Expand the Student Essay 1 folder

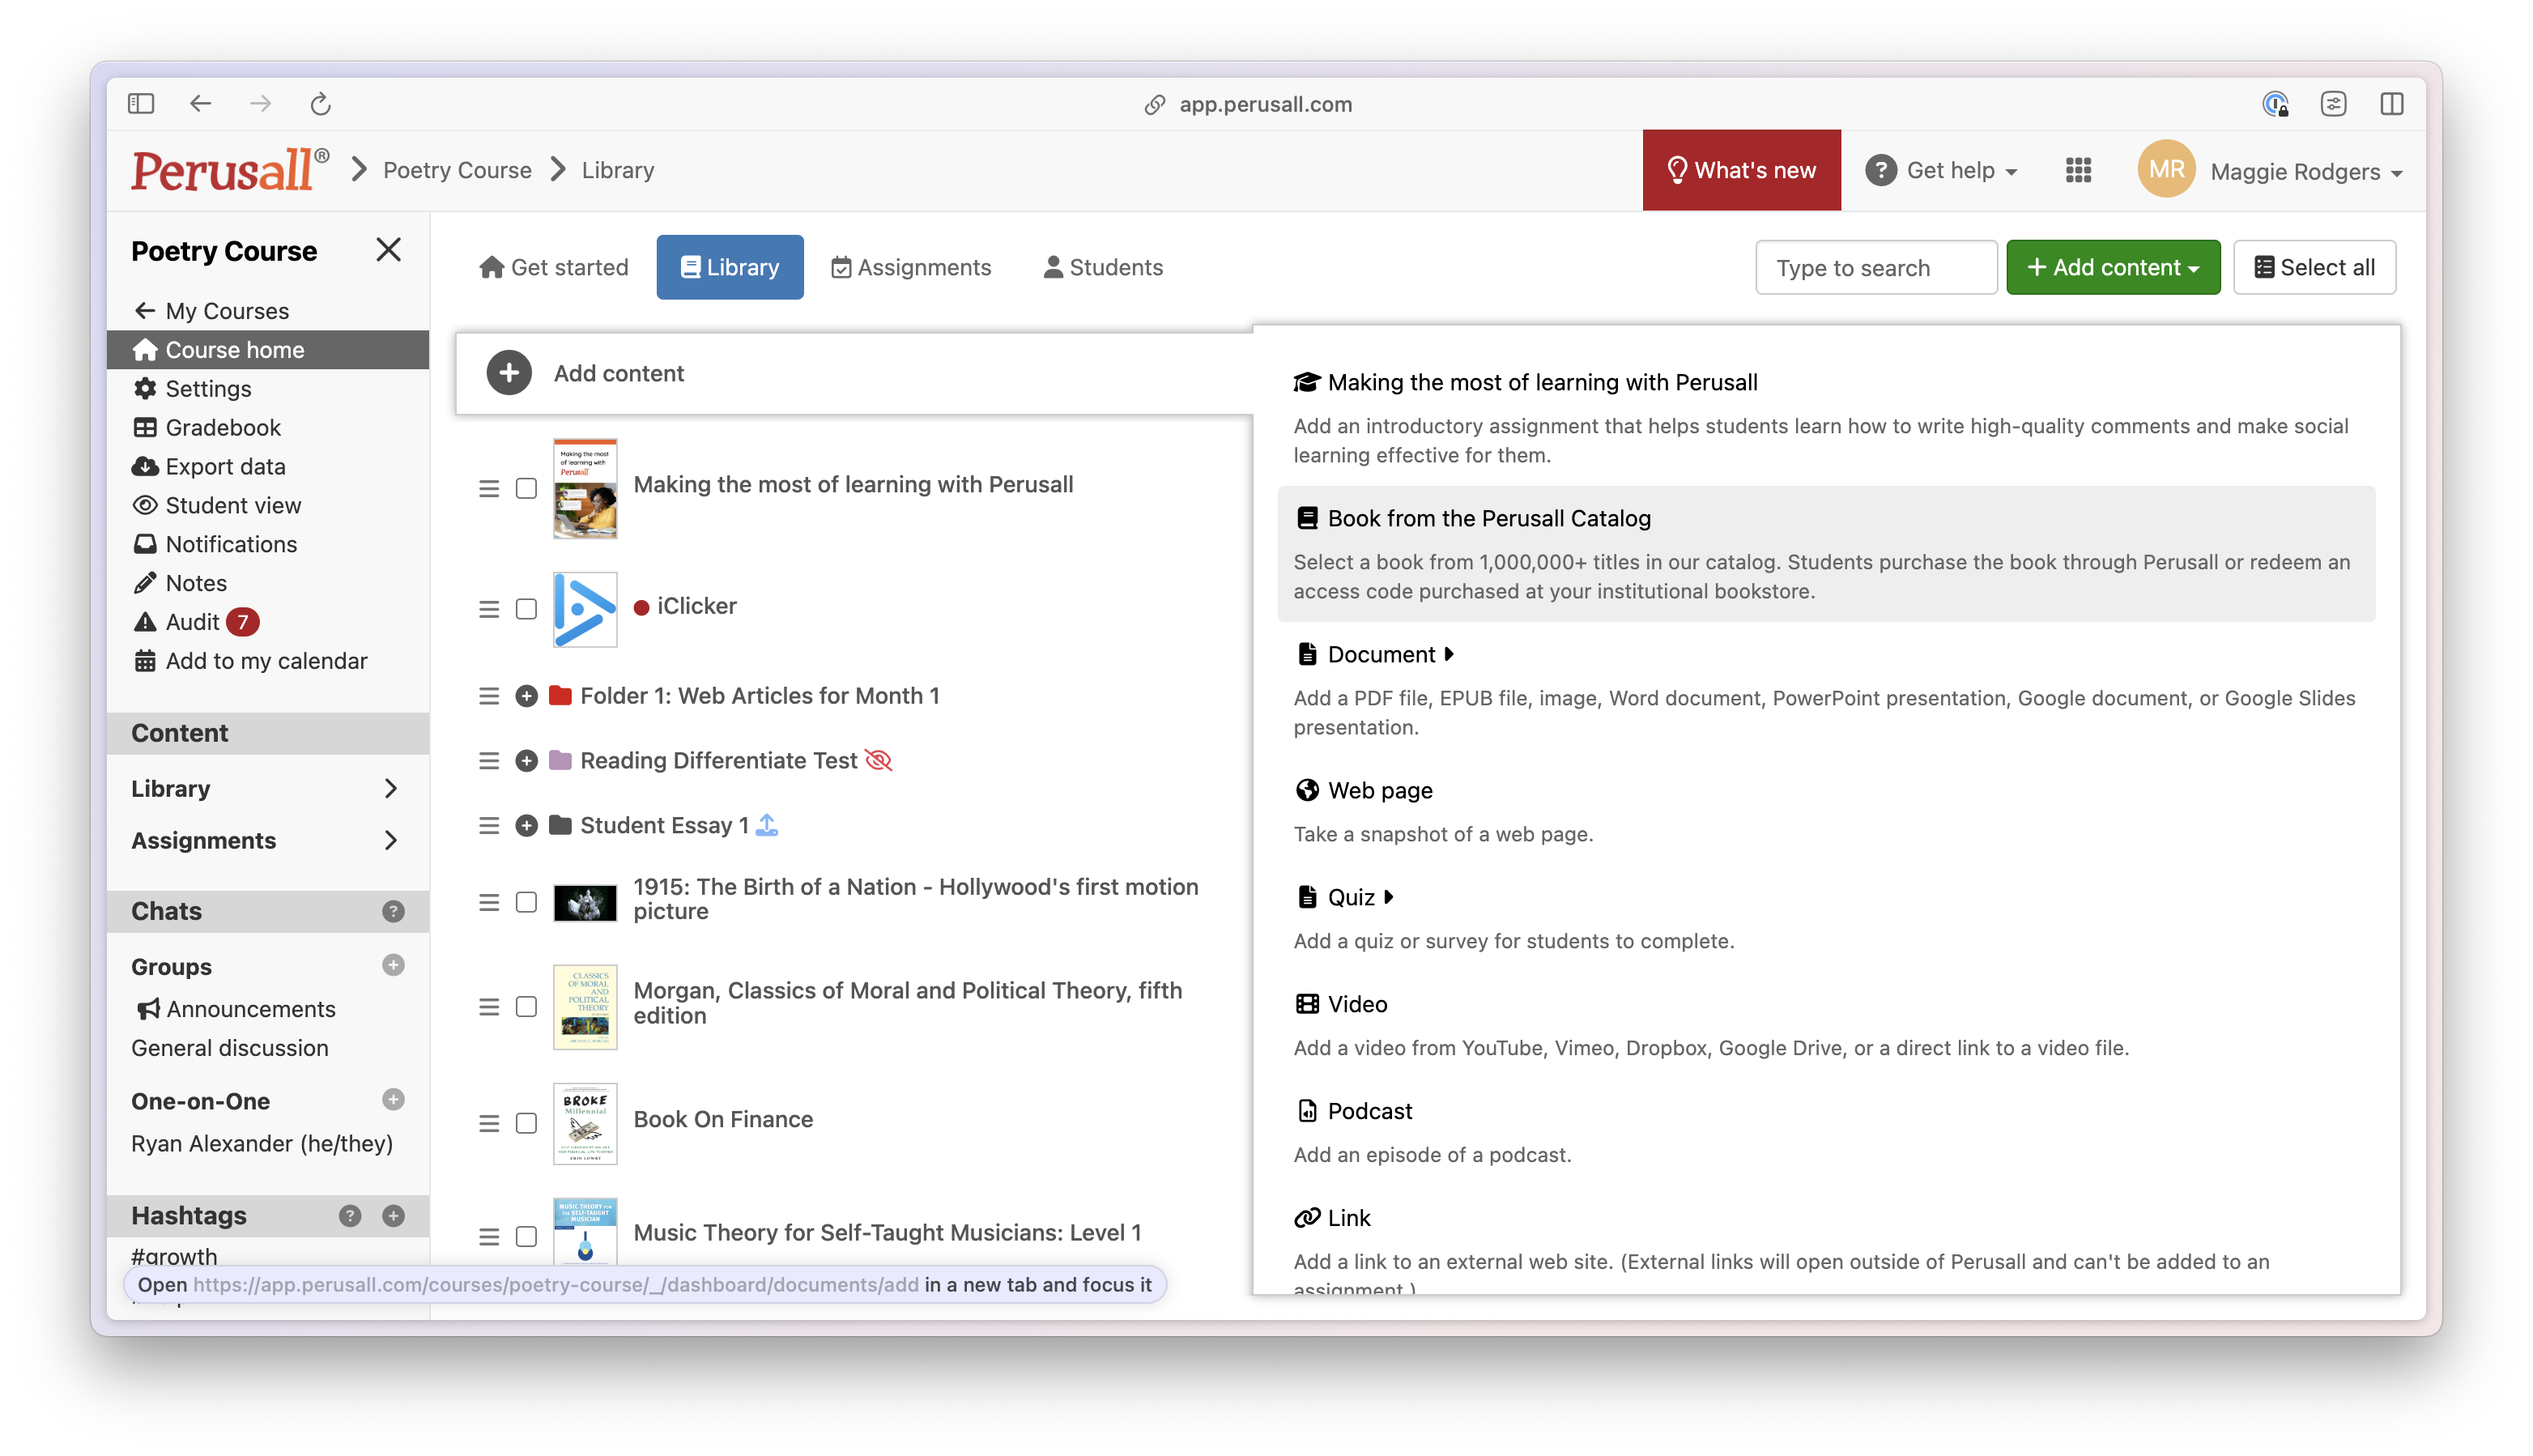(526, 825)
